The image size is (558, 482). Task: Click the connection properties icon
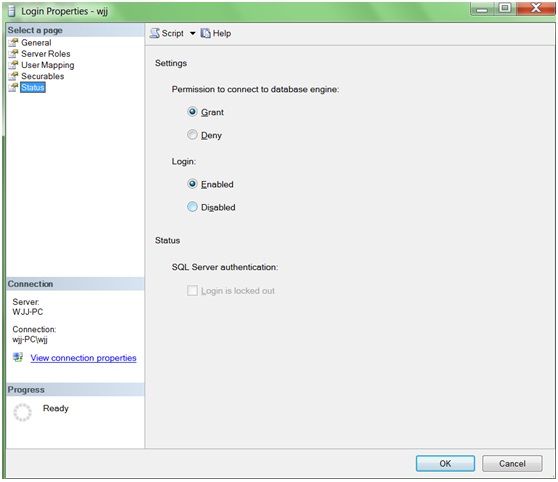tap(18, 357)
